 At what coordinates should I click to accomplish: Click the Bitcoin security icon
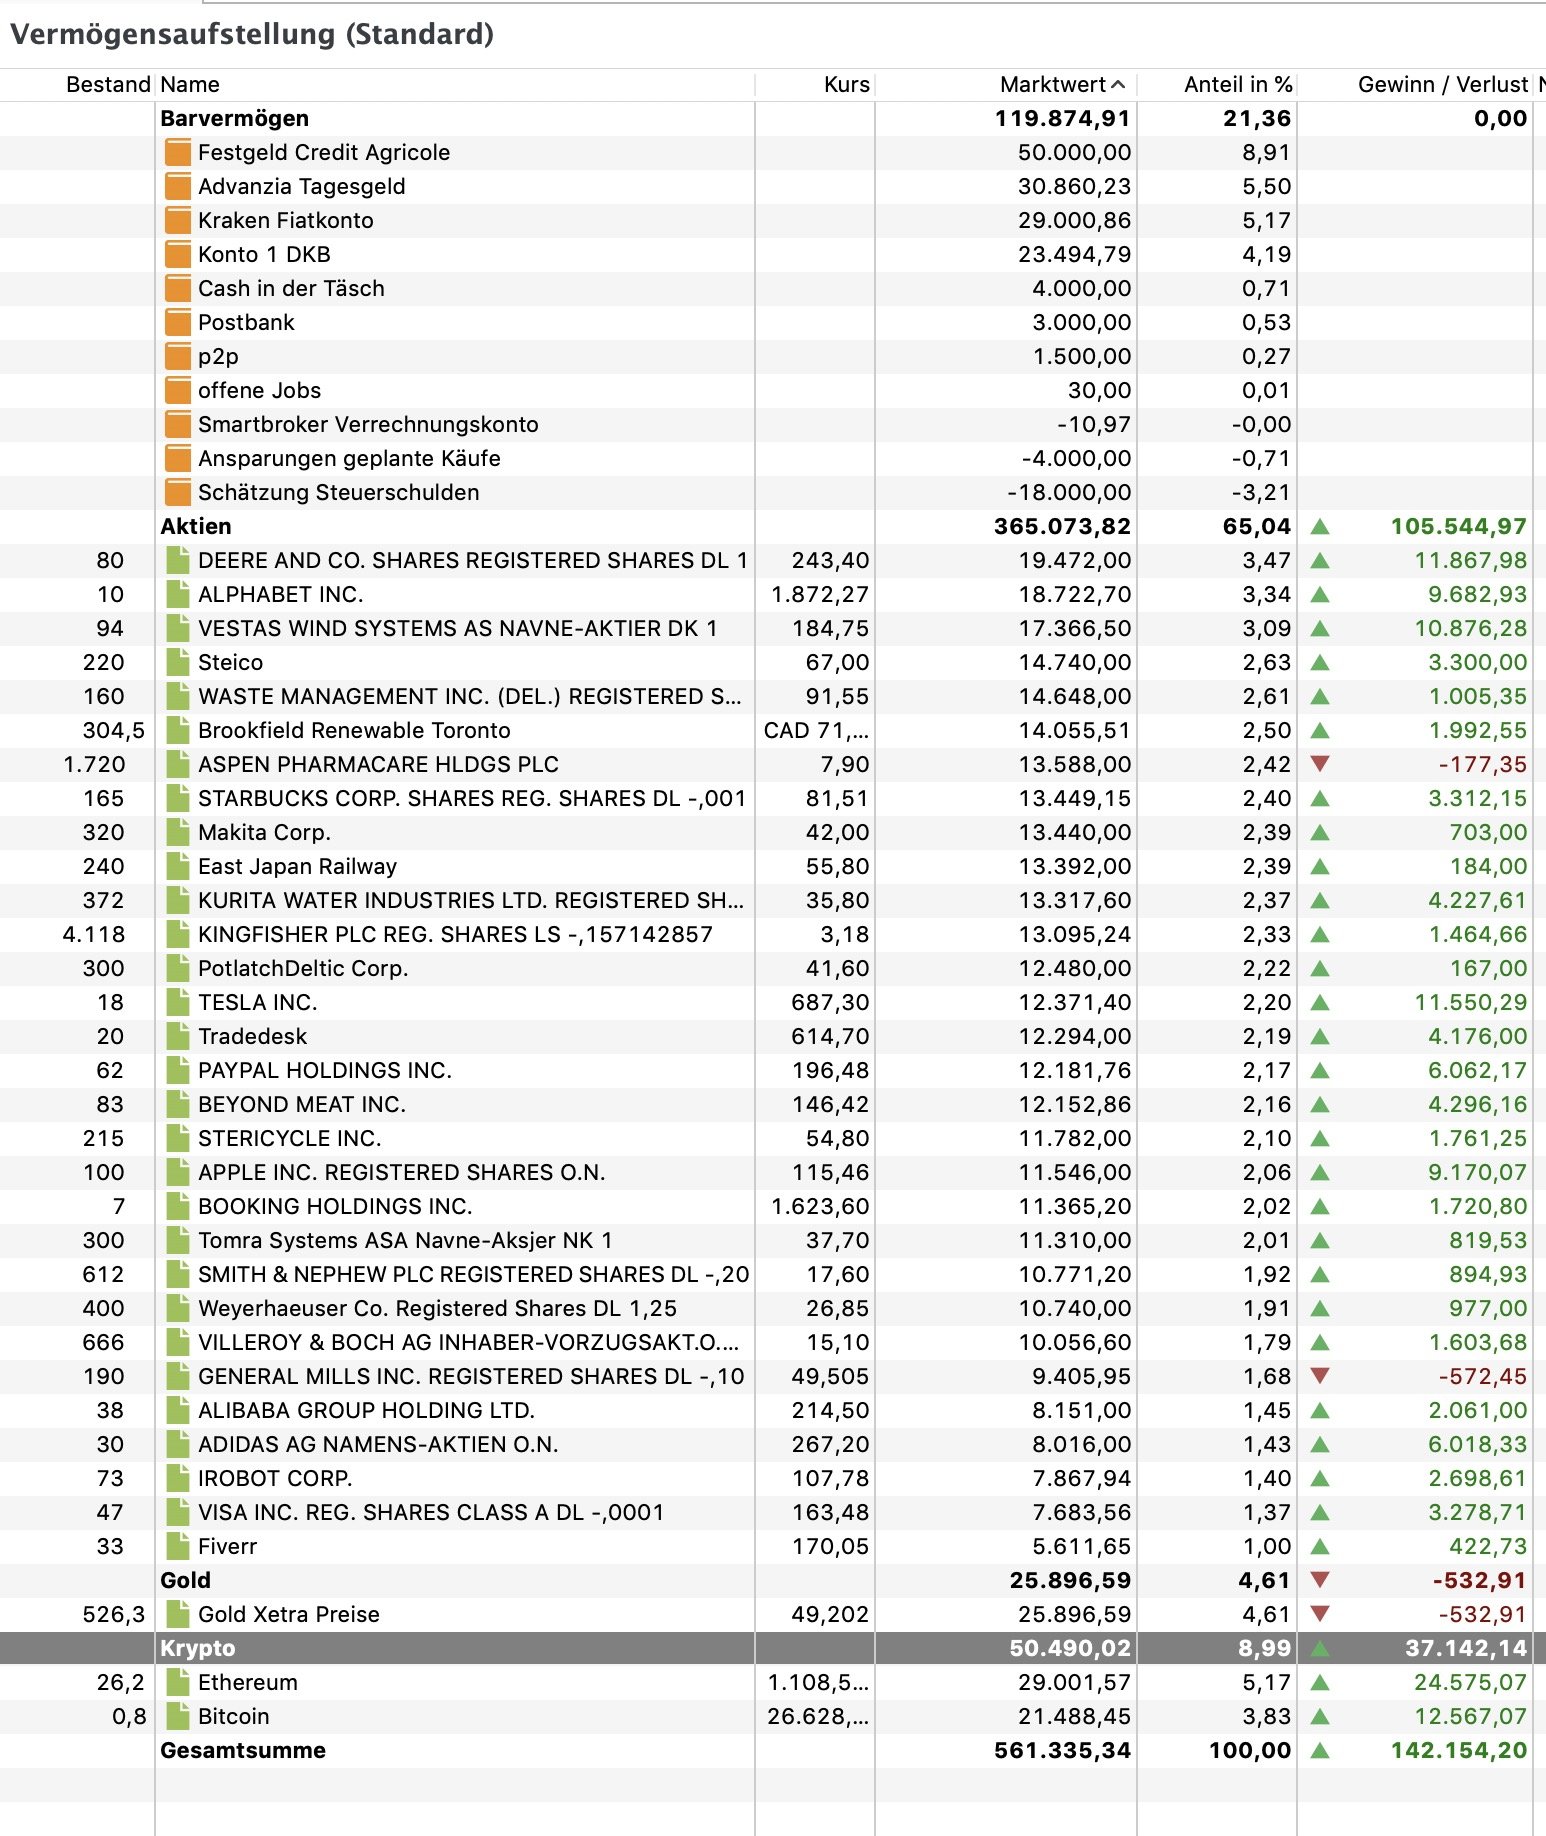178,1717
